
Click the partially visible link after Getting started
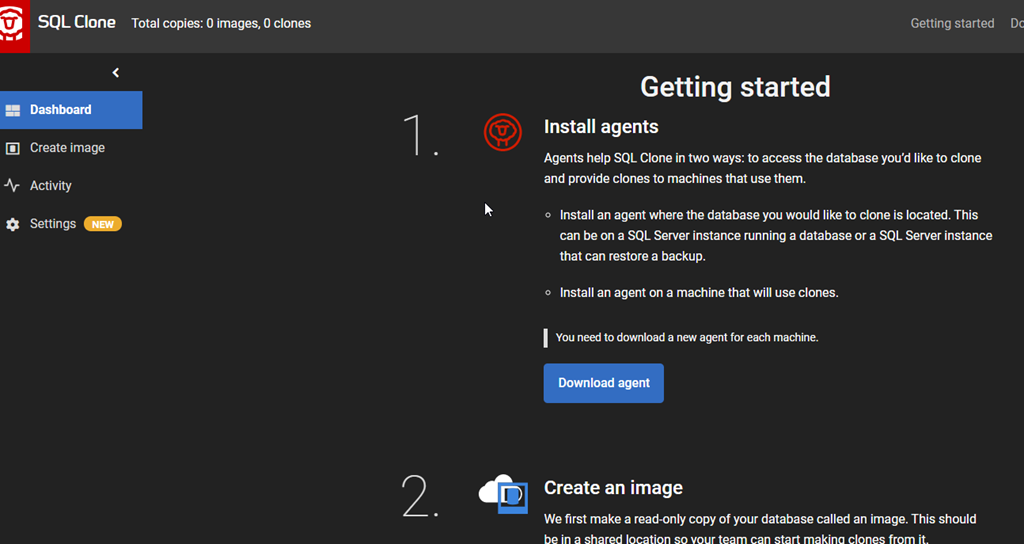1016,23
